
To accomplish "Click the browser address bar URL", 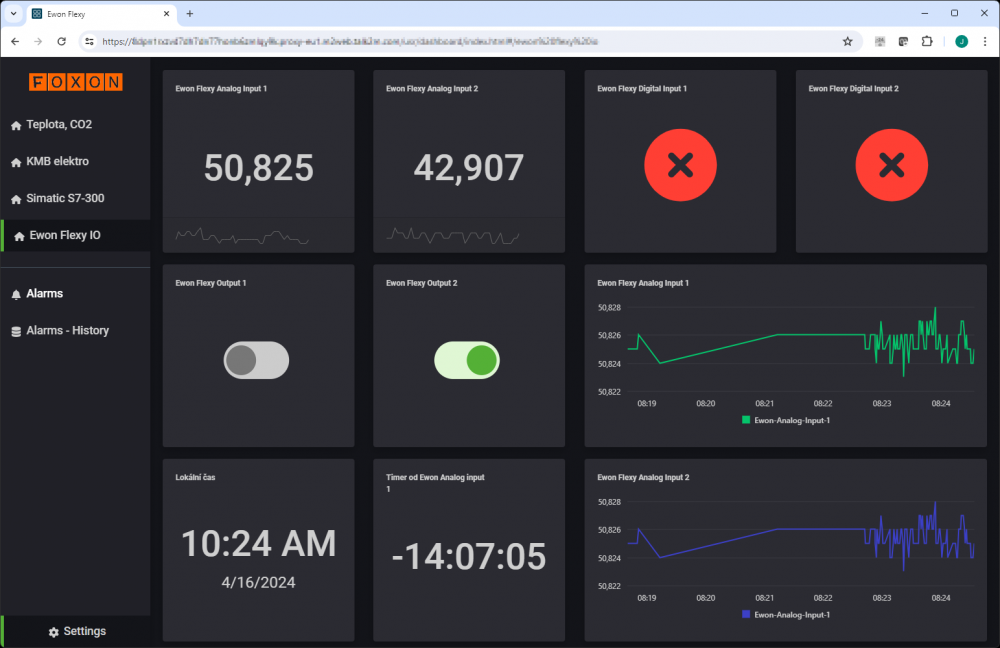I will (x=349, y=41).
